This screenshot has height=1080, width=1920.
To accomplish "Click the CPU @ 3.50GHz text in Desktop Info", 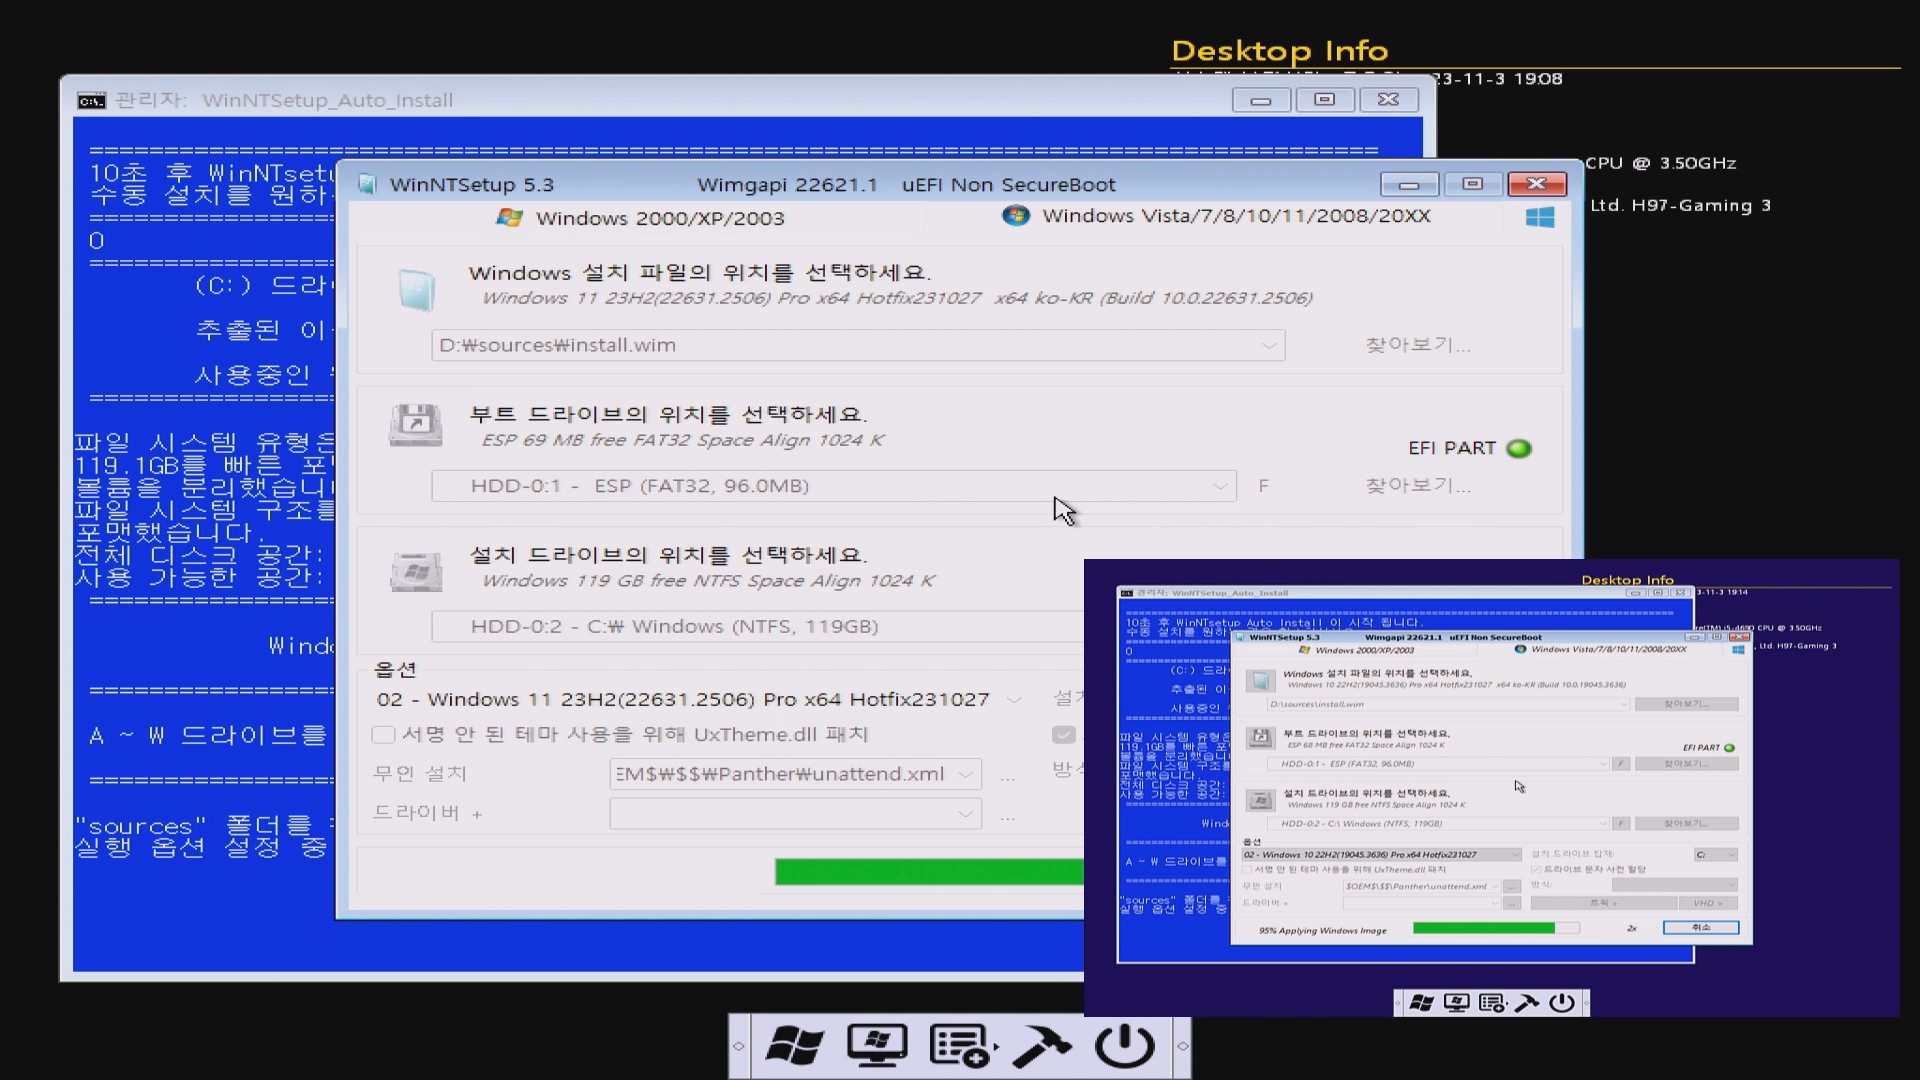I will click(1661, 163).
